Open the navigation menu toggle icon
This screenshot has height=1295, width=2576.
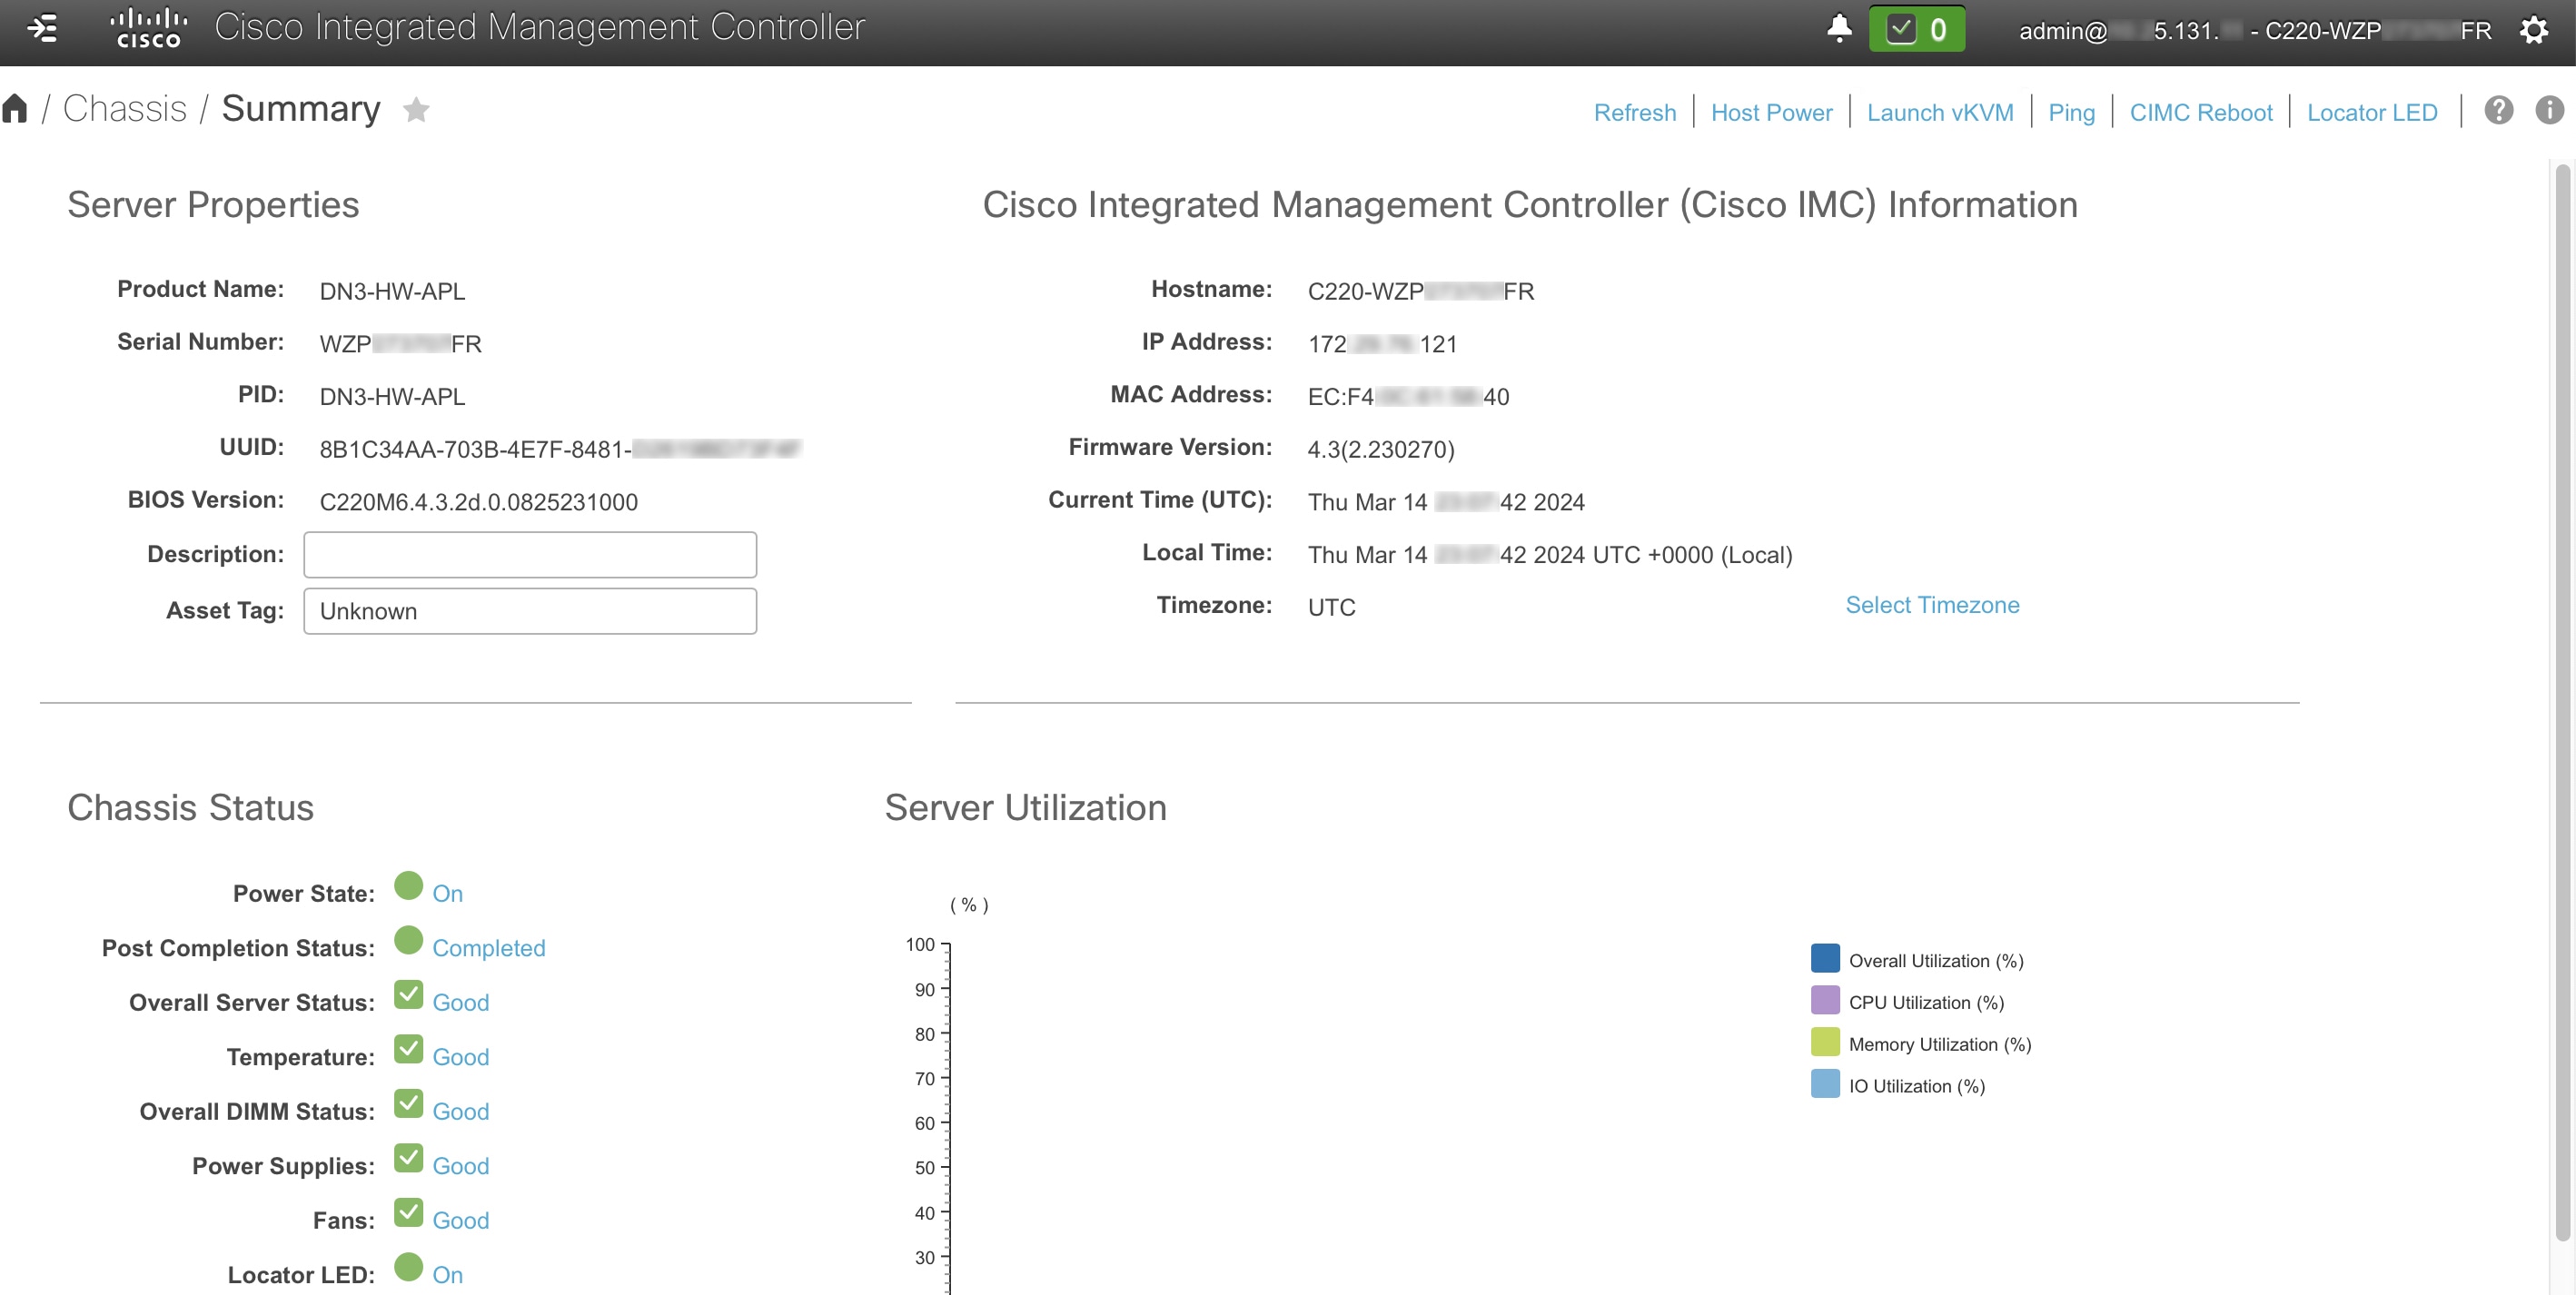42,28
